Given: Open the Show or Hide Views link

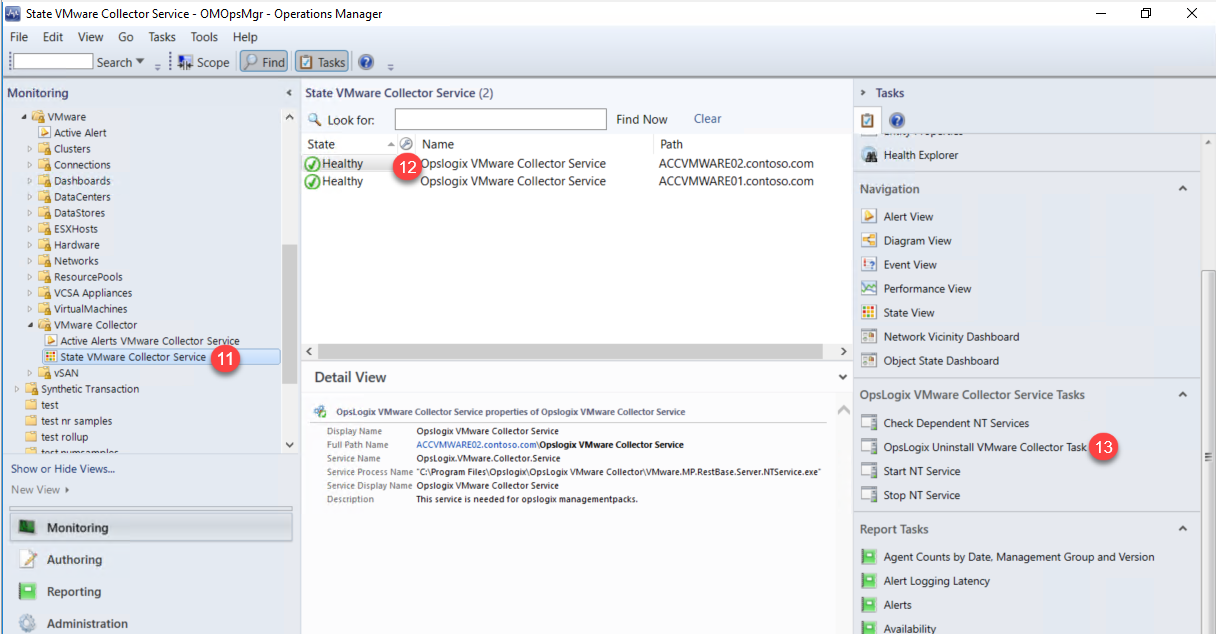Looking at the screenshot, I should [63, 469].
